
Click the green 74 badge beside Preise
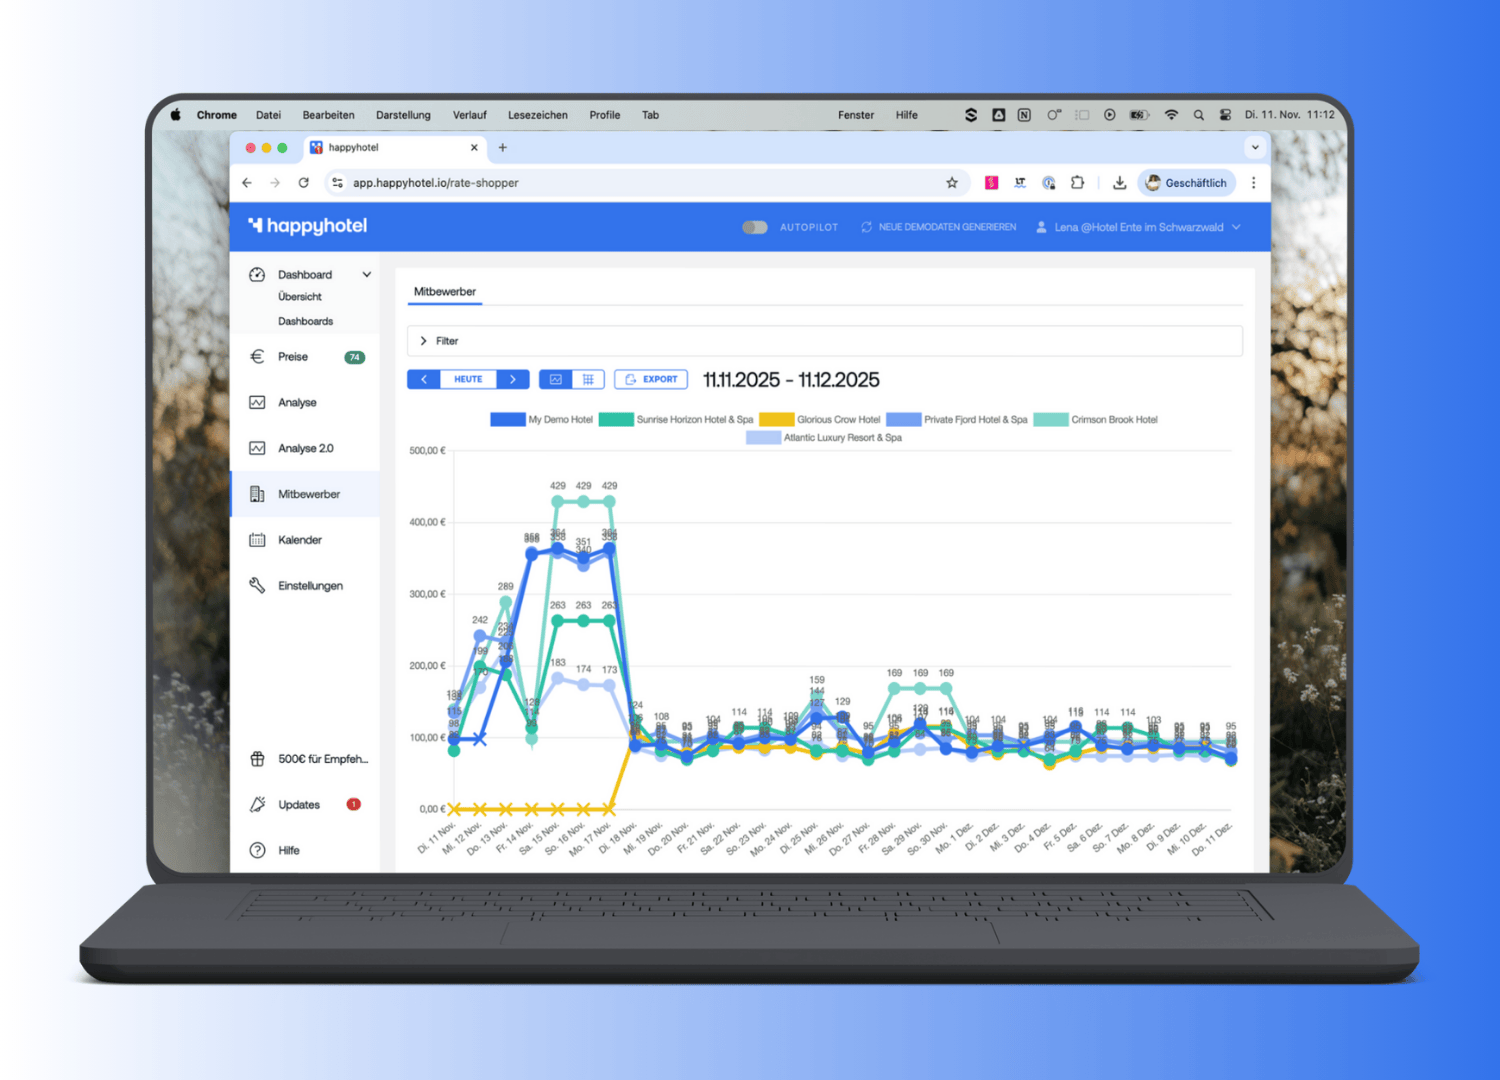354,358
